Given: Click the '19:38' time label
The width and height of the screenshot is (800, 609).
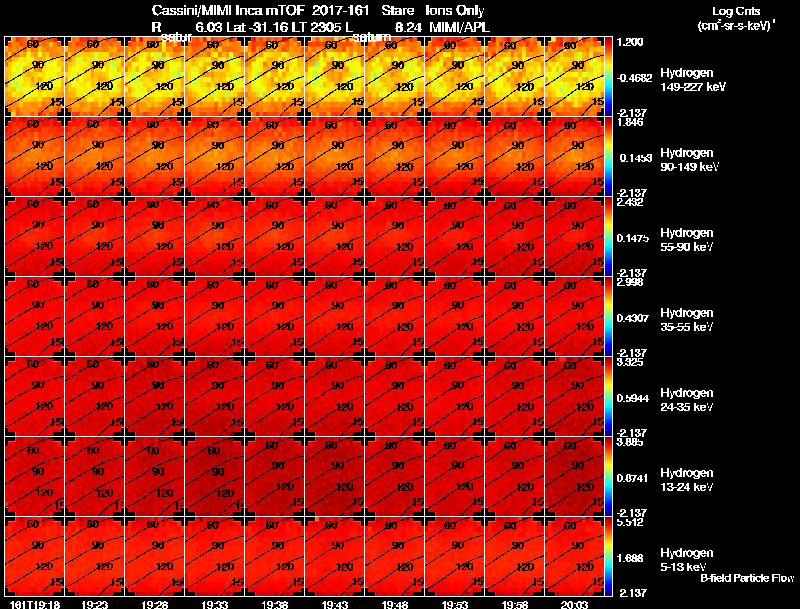Looking at the screenshot, I should tap(274, 604).
